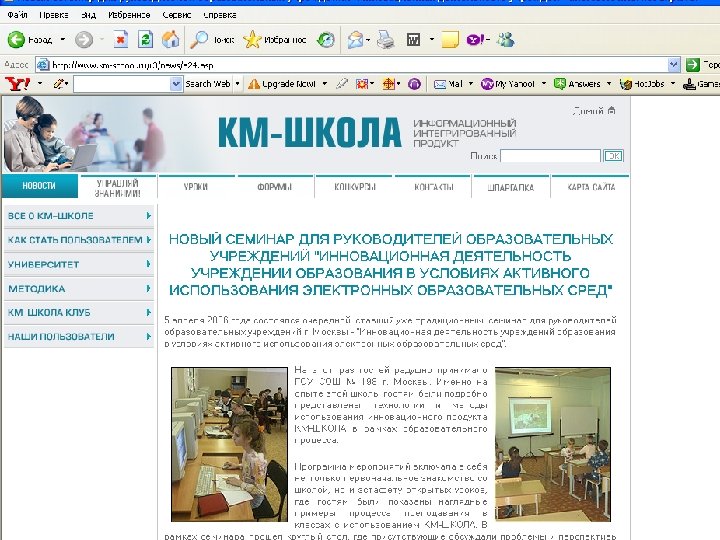
Task: Click the red Yahoo! logo in toolbar
Action: coord(17,84)
